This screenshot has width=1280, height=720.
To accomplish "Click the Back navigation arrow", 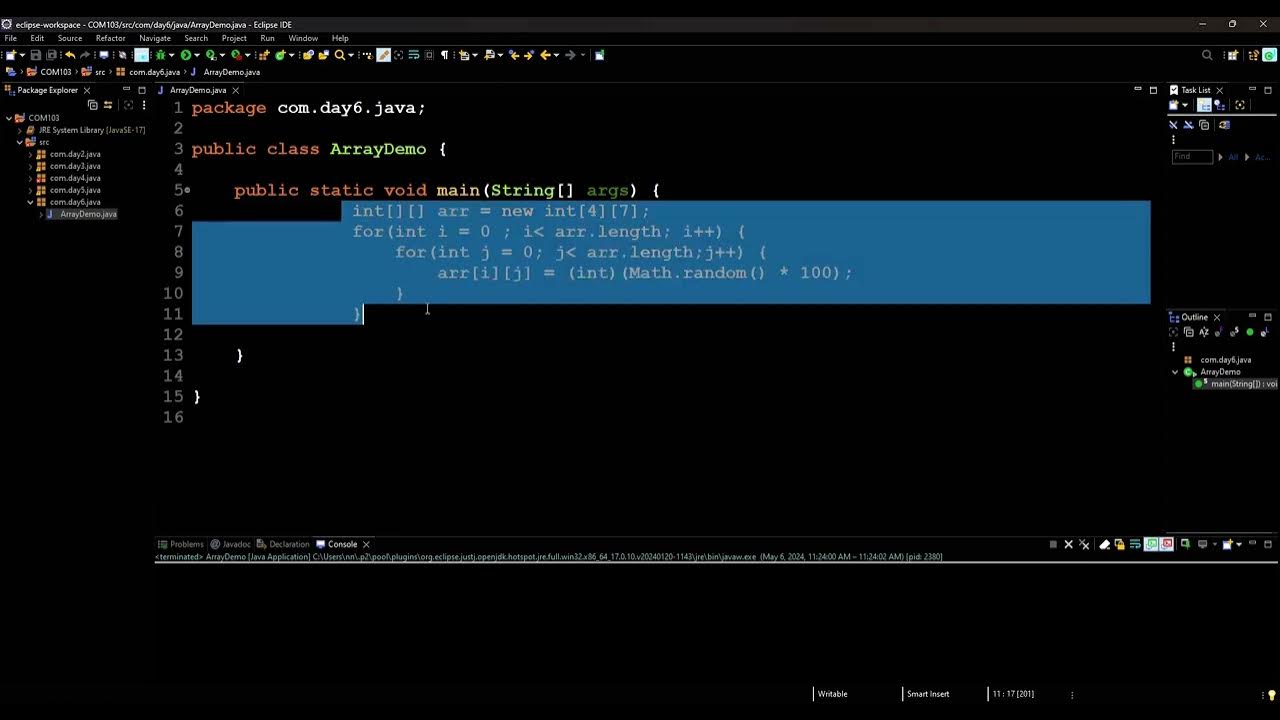I will click(545, 55).
